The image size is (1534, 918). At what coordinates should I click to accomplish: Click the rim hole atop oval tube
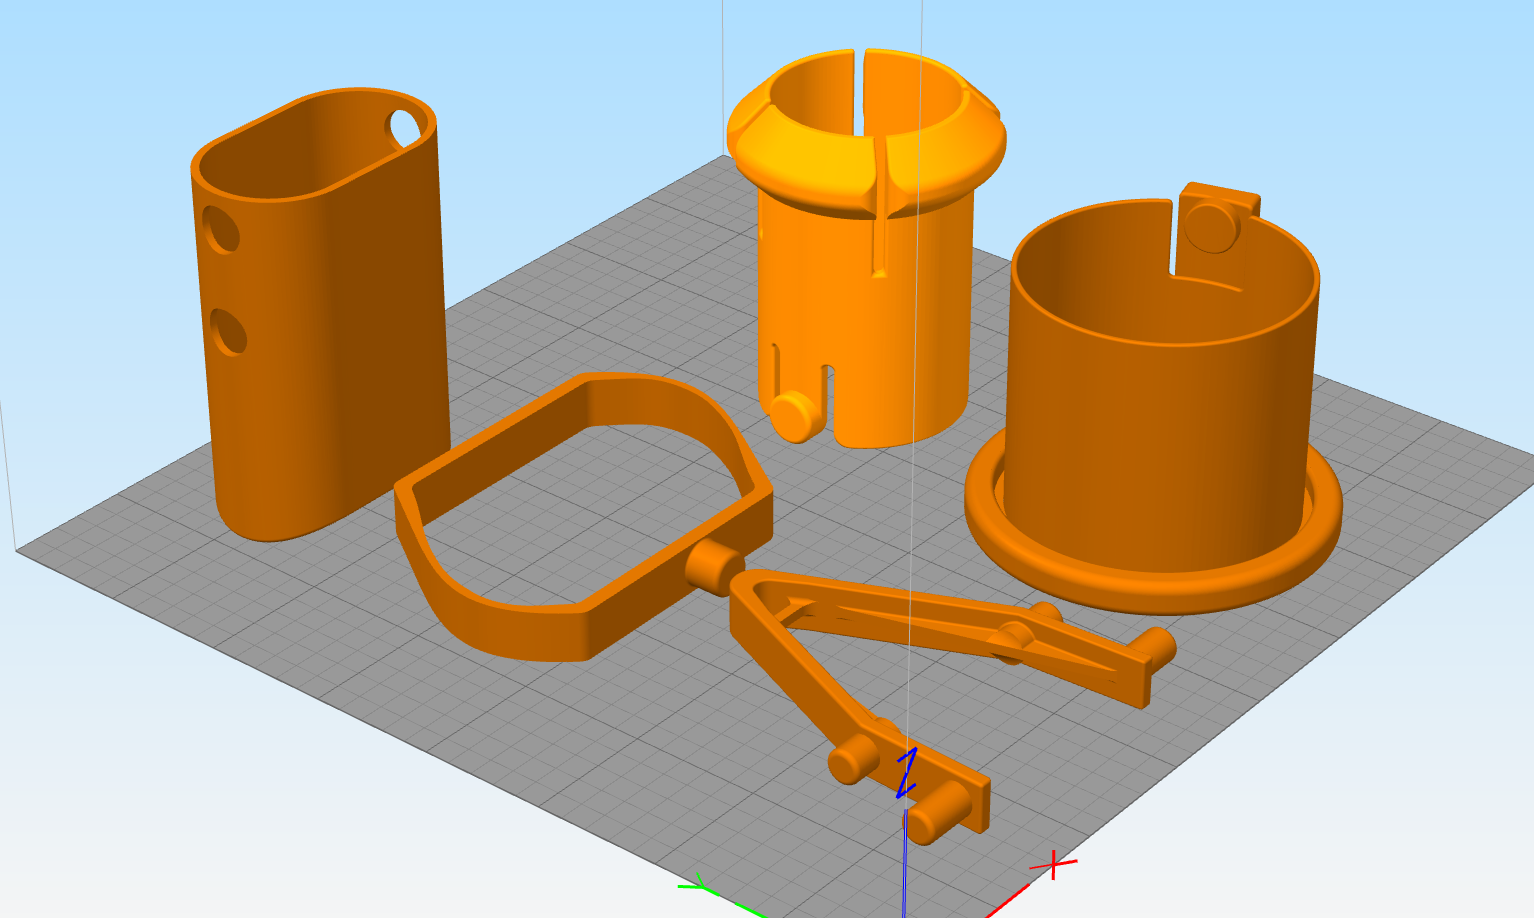(x=405, y=127)
